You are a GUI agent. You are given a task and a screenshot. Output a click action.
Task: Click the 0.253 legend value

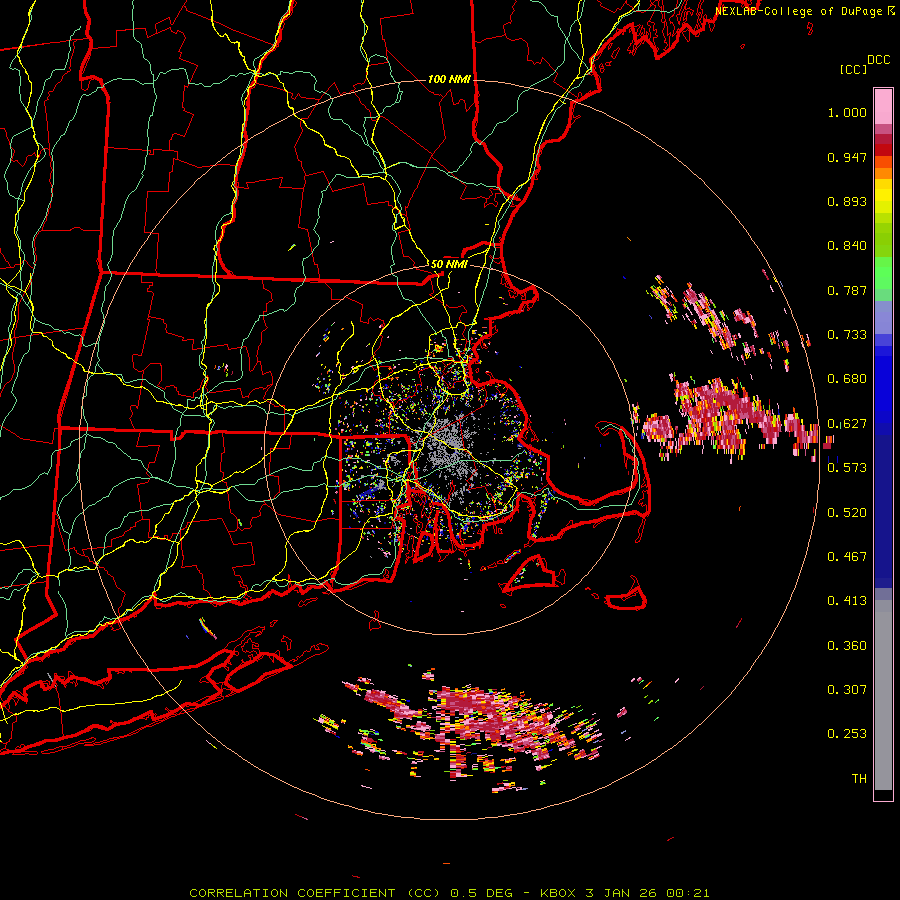tap(847, 734)
